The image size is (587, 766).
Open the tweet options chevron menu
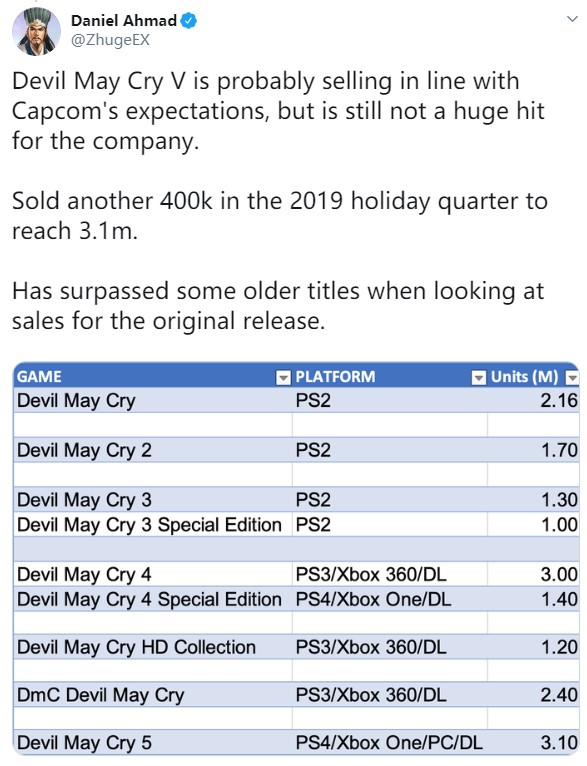[x=572, y=19]
